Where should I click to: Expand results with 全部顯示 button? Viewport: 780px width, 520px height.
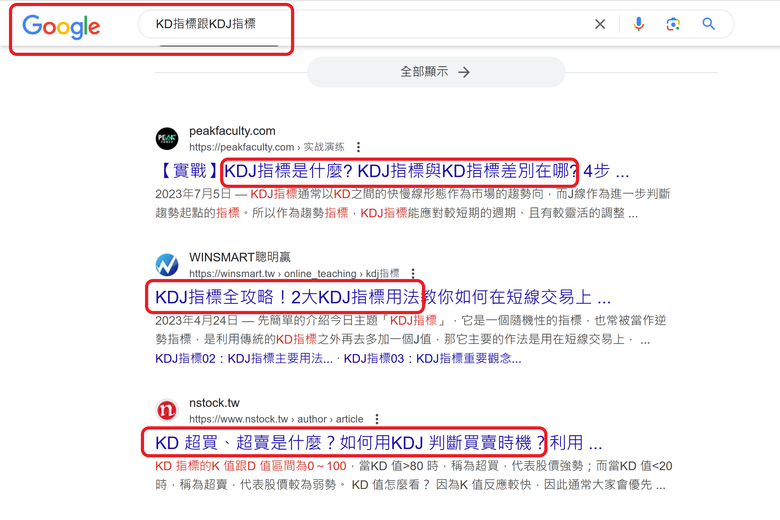coord(436,72)
